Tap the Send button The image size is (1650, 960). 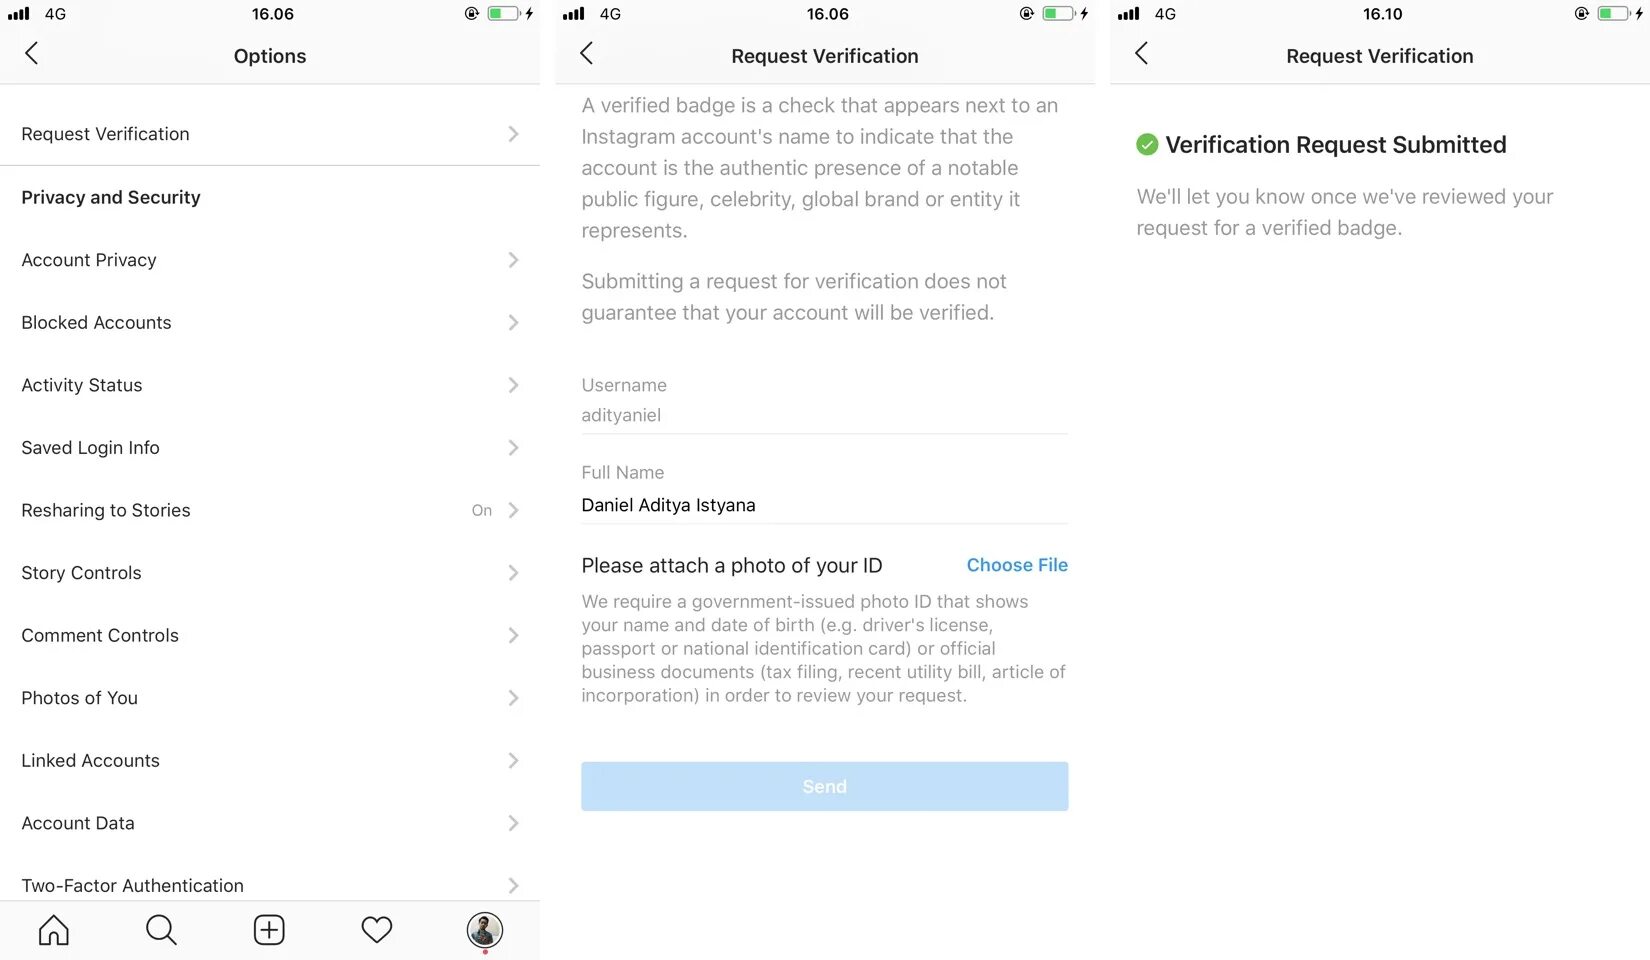[x=825, y=786]
